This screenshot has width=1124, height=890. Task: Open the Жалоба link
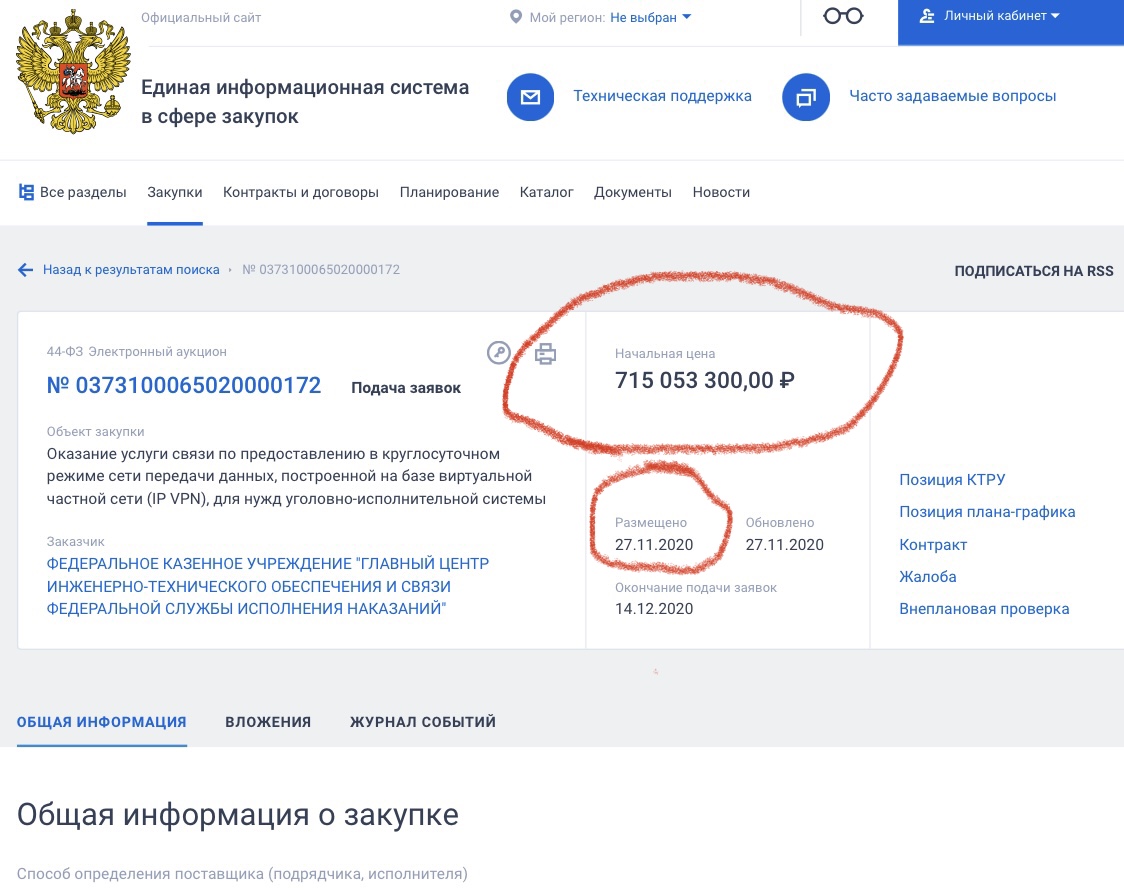pos(928,576)
